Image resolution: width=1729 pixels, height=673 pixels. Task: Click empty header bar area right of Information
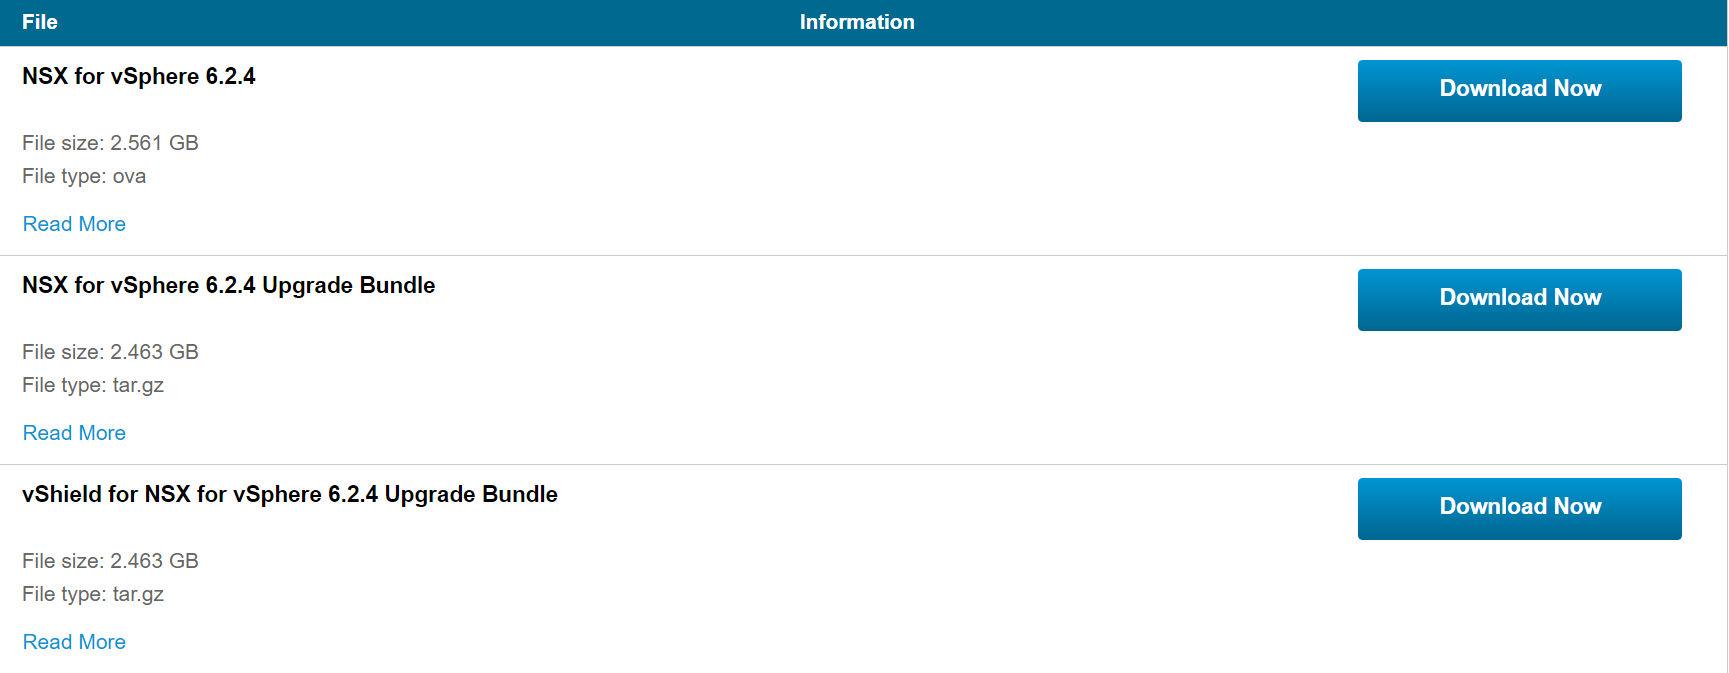click(1300, 22)
